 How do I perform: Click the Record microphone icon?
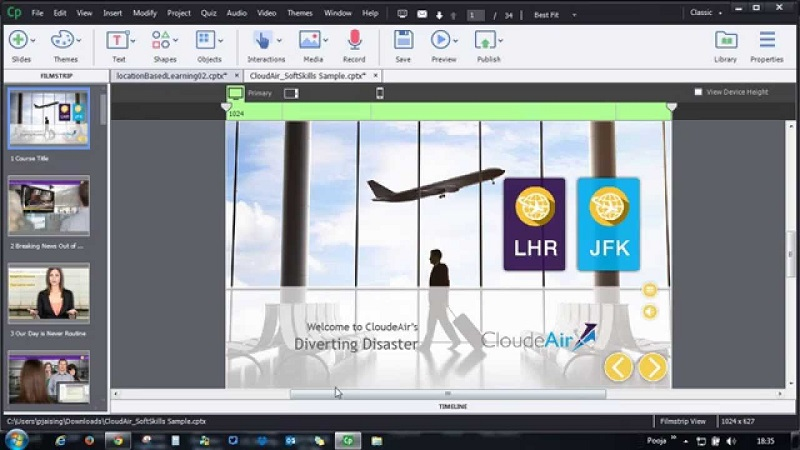pyautogui.click(x=354, y=40)
